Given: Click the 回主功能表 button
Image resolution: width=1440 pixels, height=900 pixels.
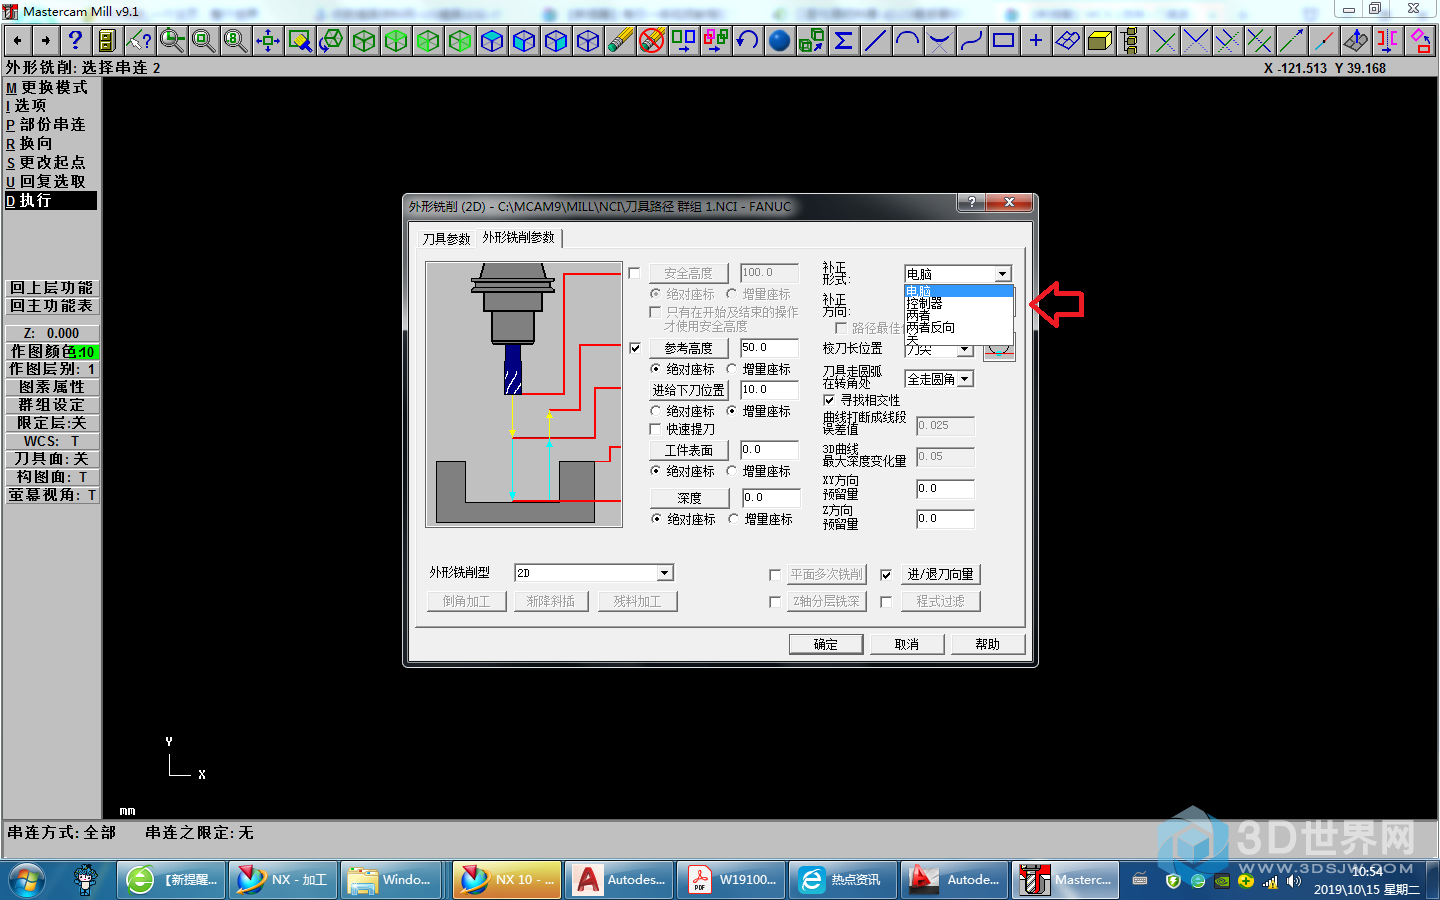Looking at the screenshot, I should pyautogui.click(x=52, y=306).
